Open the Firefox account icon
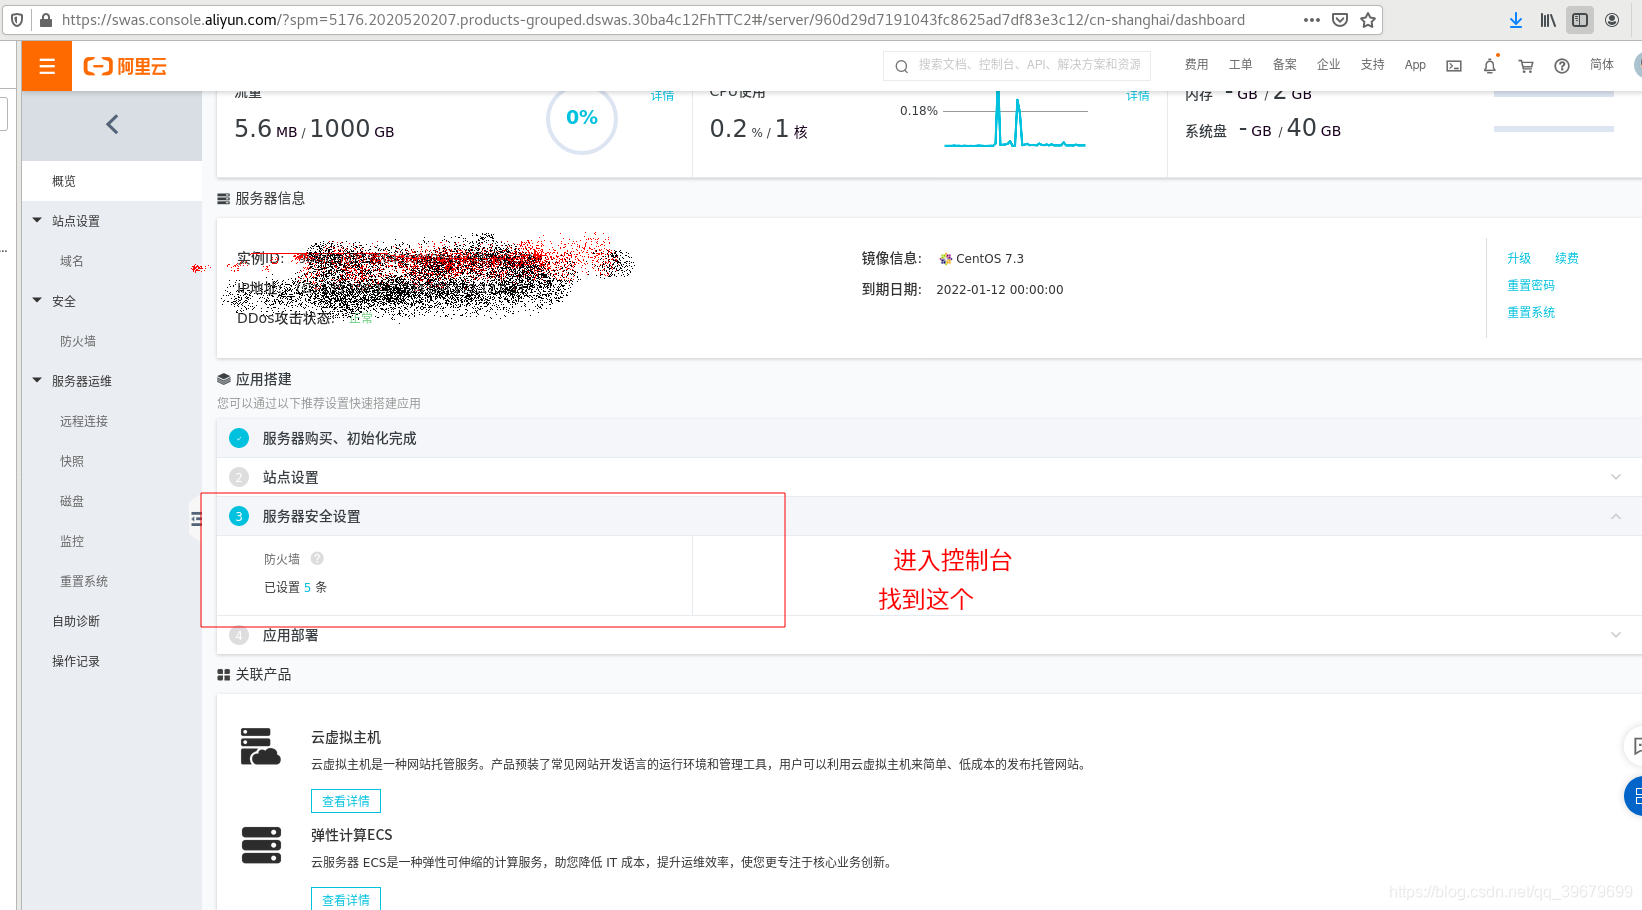This screenshot has width=1642, height=910. click(x=1612, y=20)
